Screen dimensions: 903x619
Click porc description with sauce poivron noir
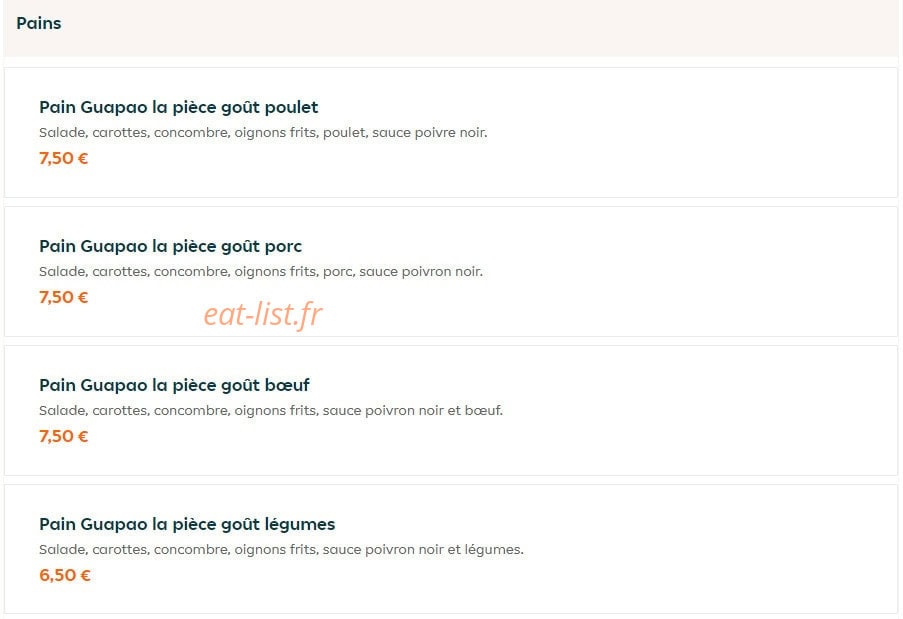pos(261,272)
